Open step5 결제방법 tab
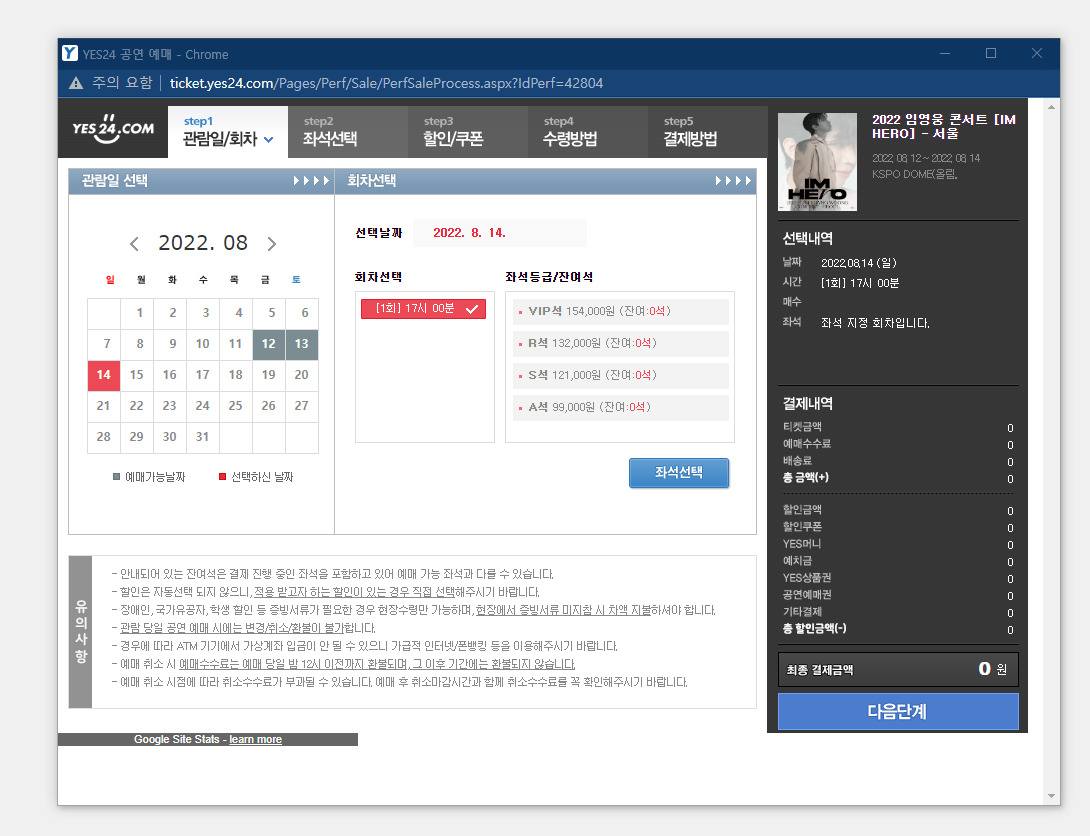 pyautogui.click(x=707, y=132)
